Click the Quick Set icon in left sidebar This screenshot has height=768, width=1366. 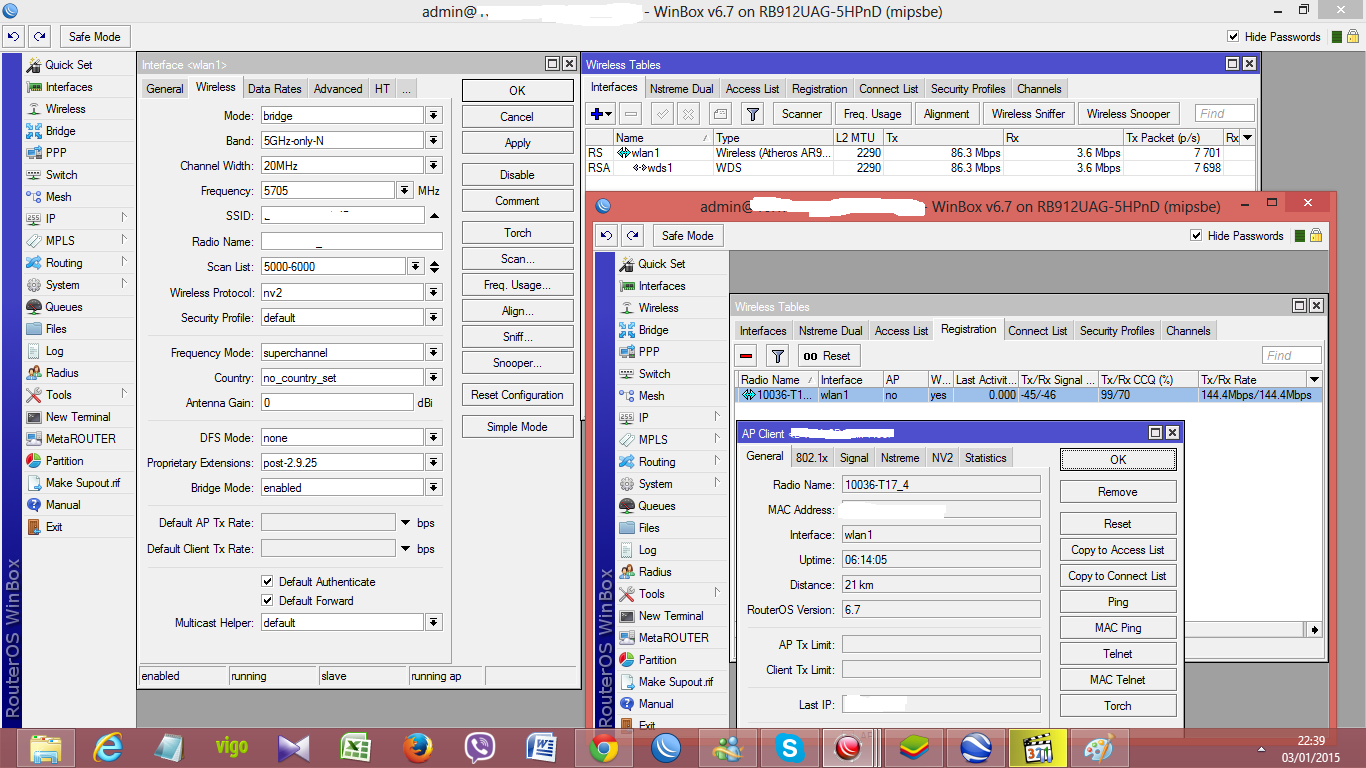(x=34, y=65)
